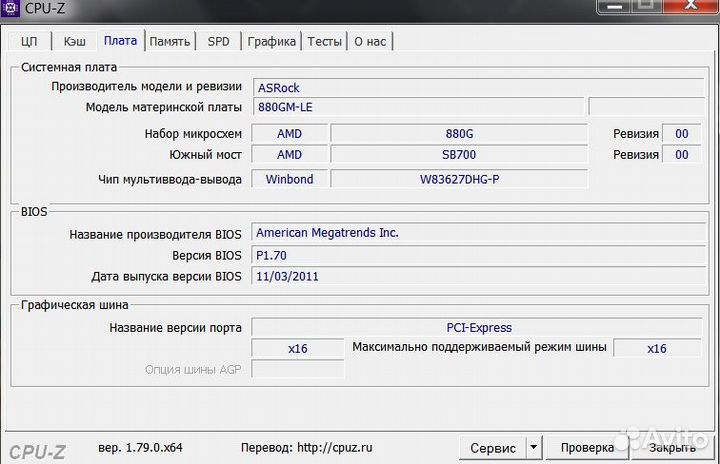
Task: Open the Тесты tab
Action: pos(324,41)
